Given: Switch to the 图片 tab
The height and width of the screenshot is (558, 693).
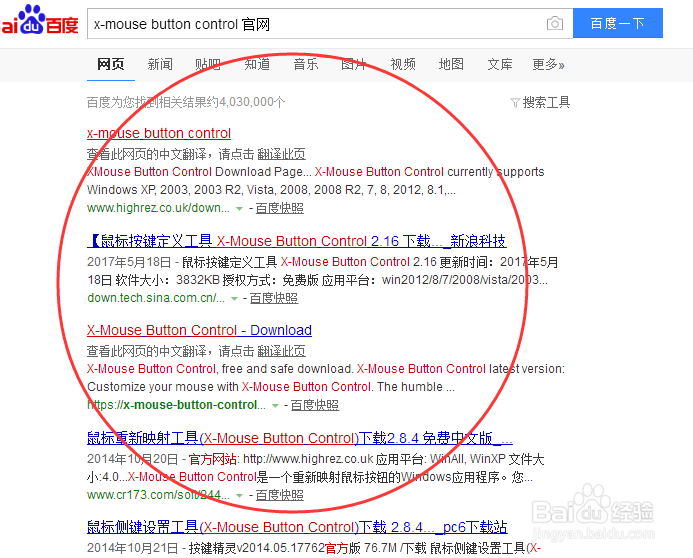Looking at the screenshot, I should tap(354, 65).
